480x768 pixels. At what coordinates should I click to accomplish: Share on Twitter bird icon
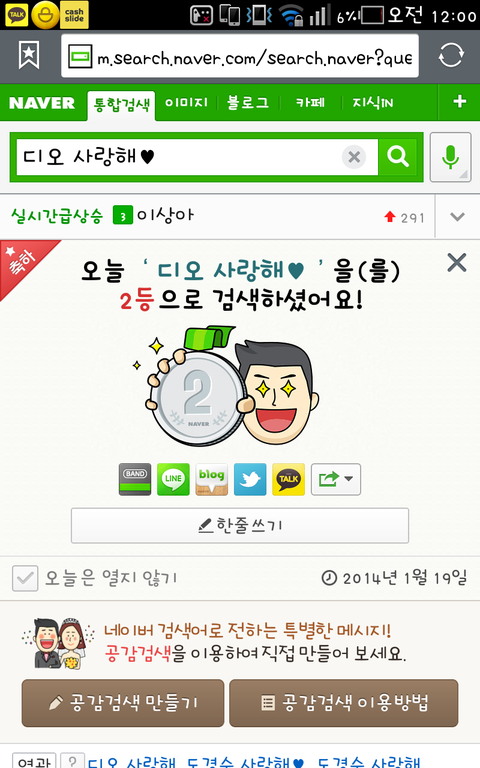click(250, 480)
